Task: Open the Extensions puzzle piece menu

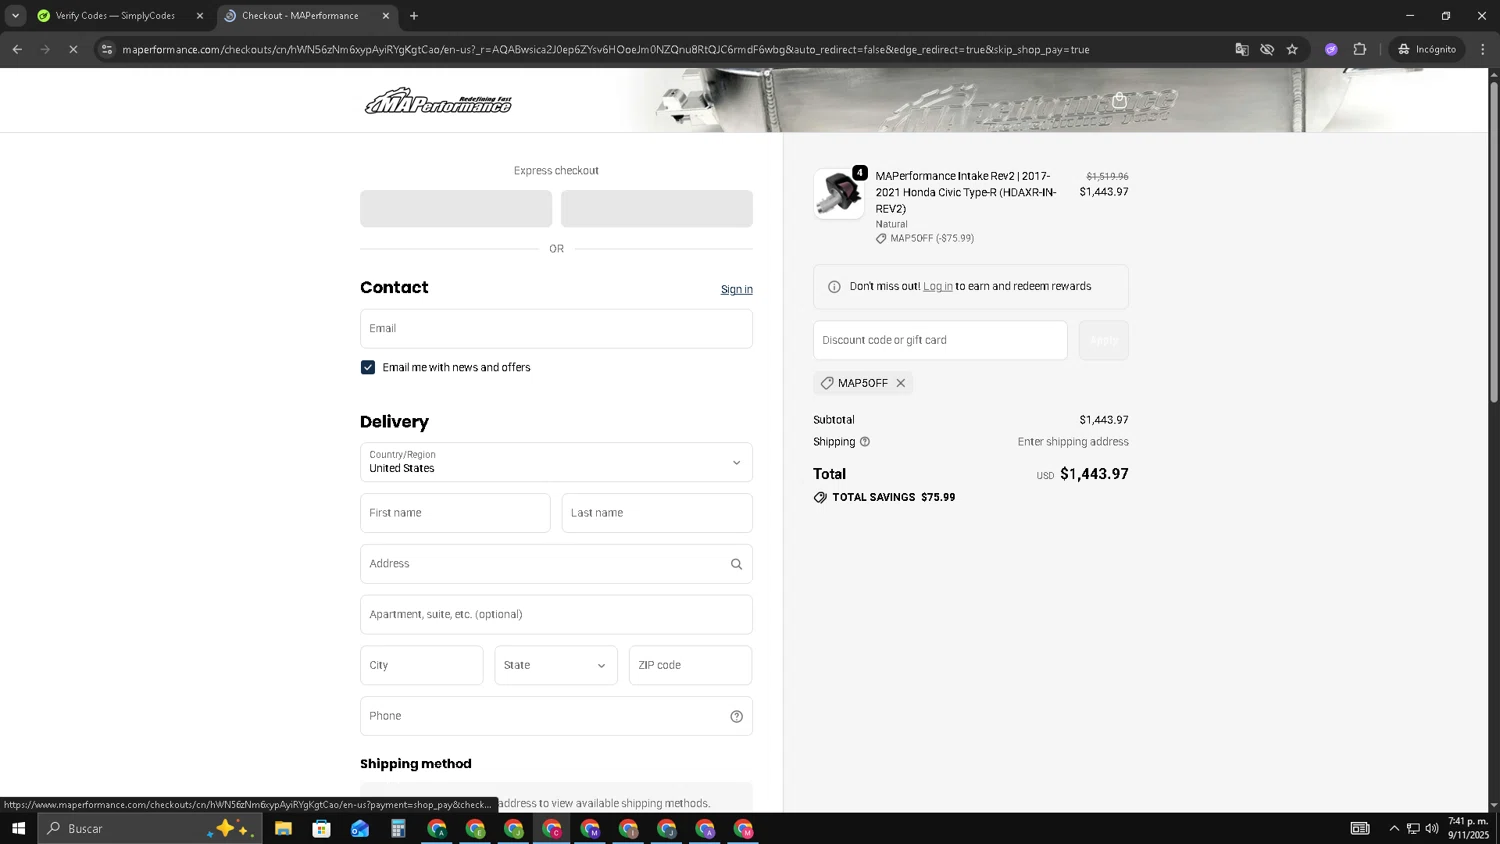Action: [1360, 49]
